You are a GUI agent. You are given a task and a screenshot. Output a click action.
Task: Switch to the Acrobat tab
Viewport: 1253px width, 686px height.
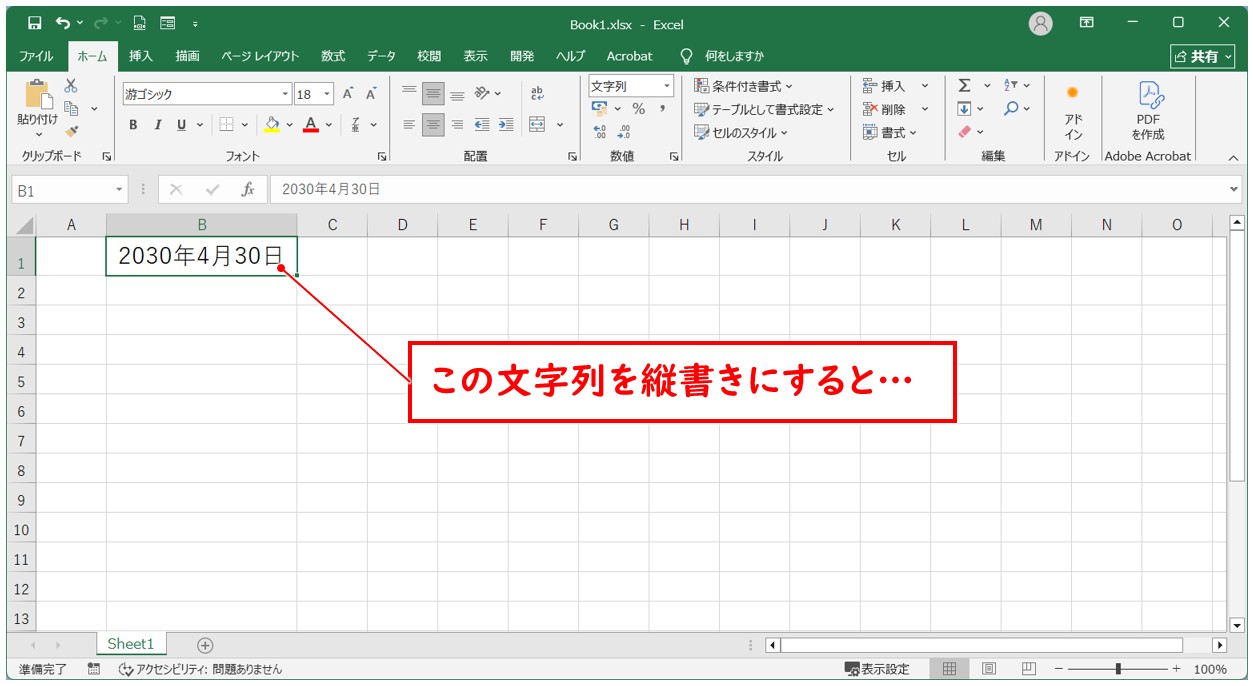click(629, 56)
